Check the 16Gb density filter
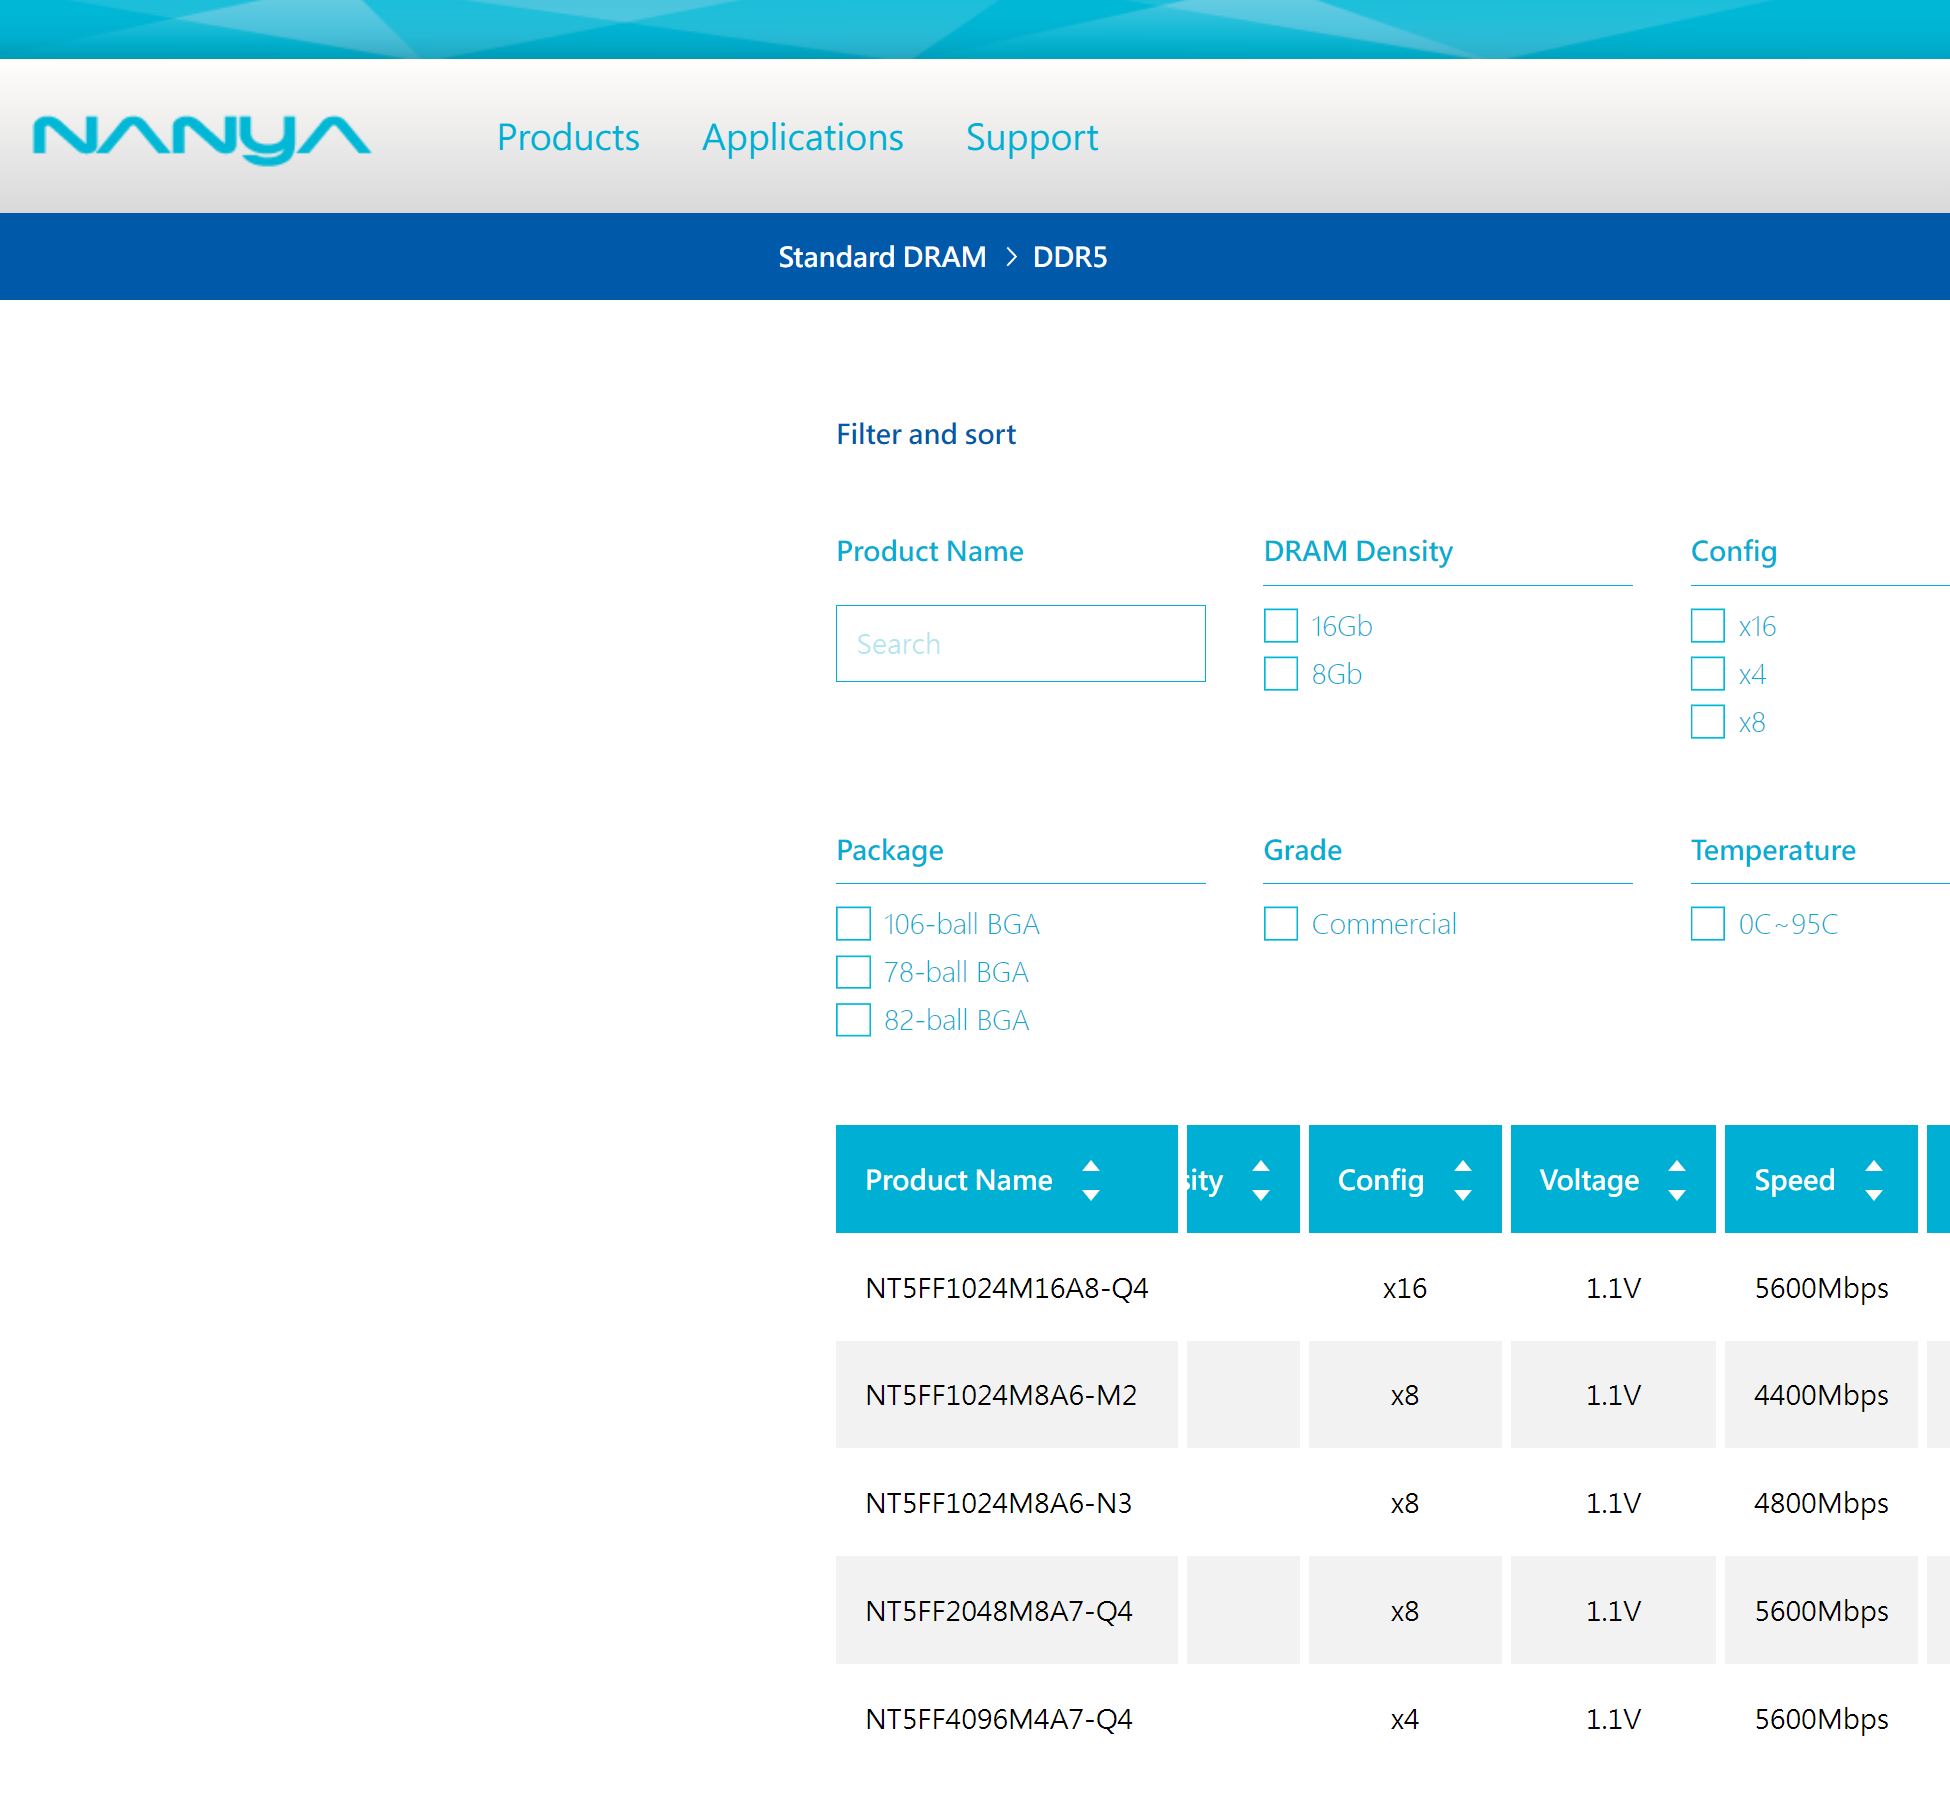The image size is (1950, 1801). coord(1281,626)
